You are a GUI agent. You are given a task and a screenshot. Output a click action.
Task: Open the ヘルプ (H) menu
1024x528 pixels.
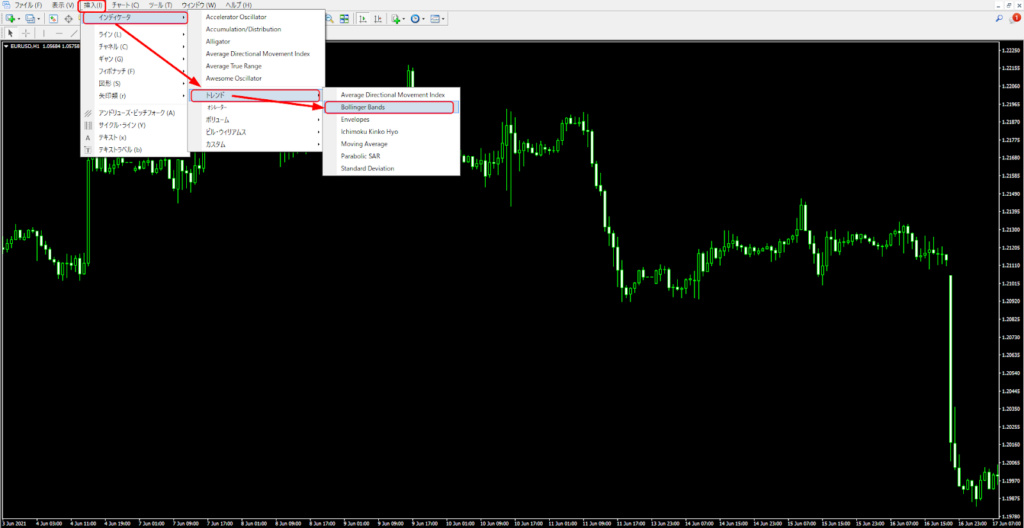(238, 5)
